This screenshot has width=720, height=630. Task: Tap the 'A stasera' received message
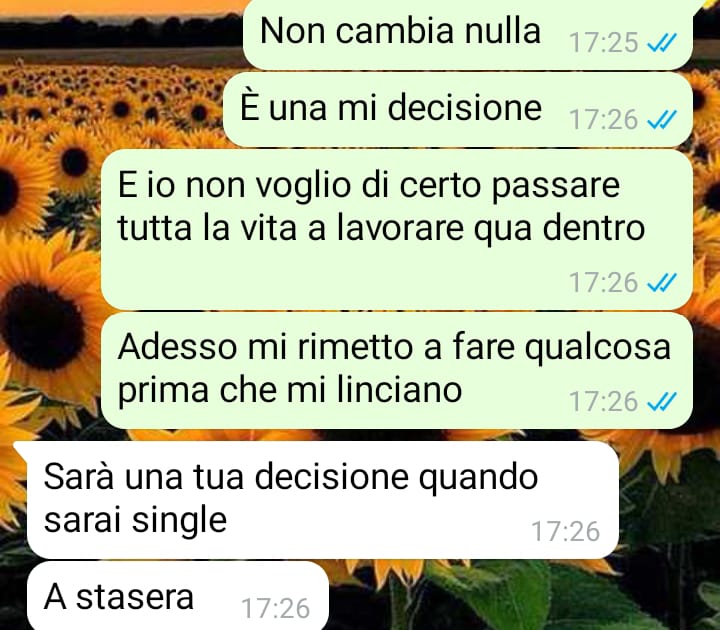178,596
